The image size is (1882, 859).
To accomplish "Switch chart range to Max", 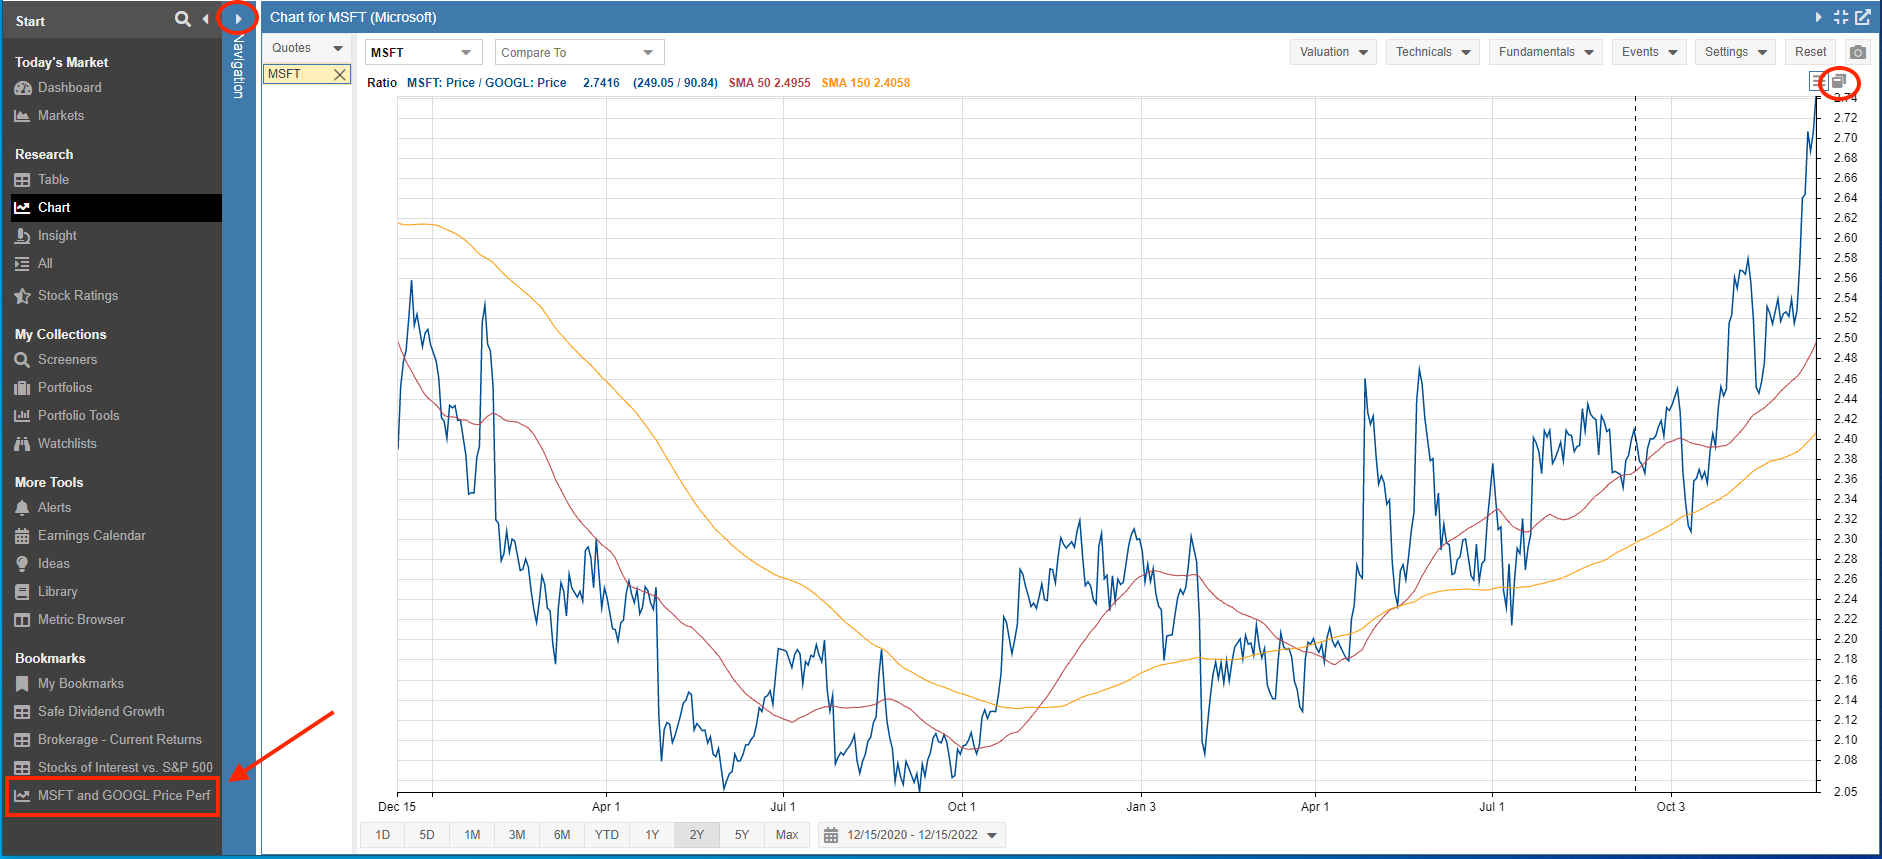I will click(787, 835).
